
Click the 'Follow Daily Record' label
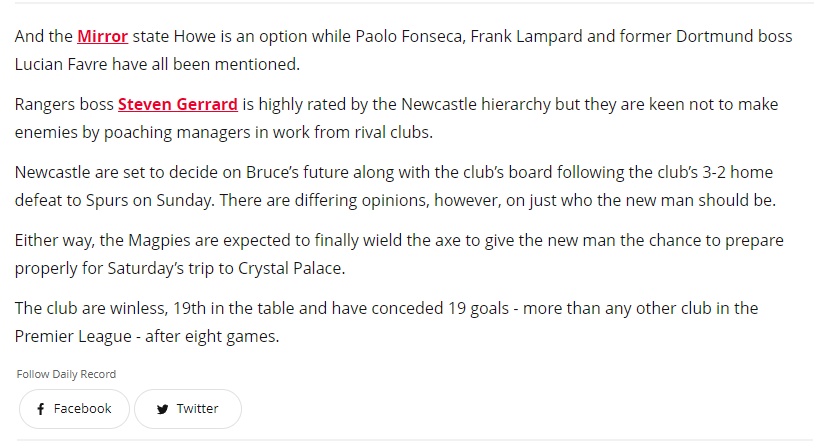coord(66,374)
